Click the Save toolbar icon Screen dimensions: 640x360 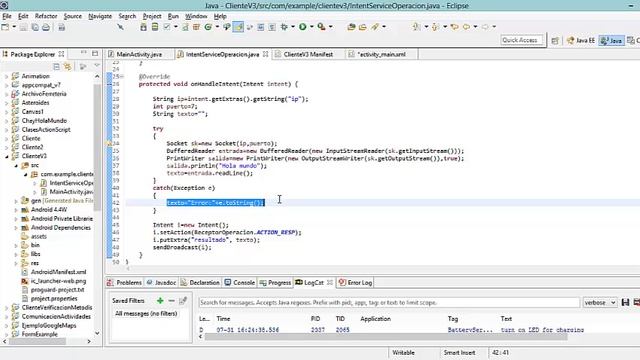(x=23, y=27)
